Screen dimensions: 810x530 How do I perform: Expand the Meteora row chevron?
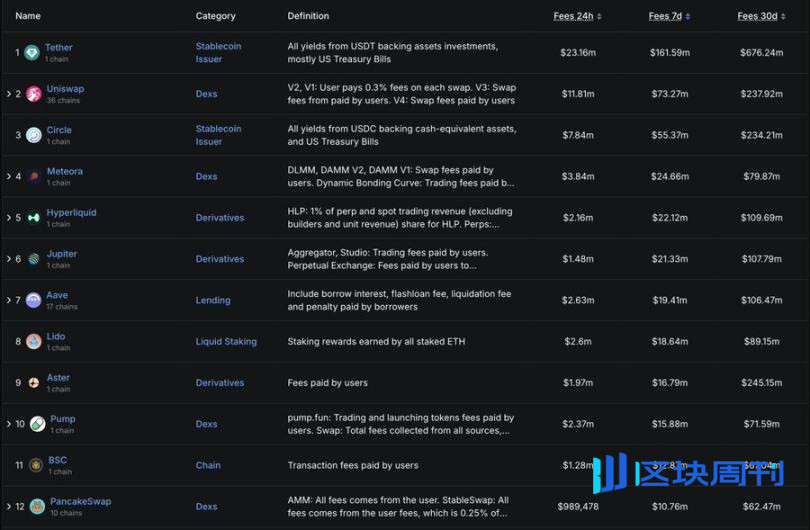point(8,177)
